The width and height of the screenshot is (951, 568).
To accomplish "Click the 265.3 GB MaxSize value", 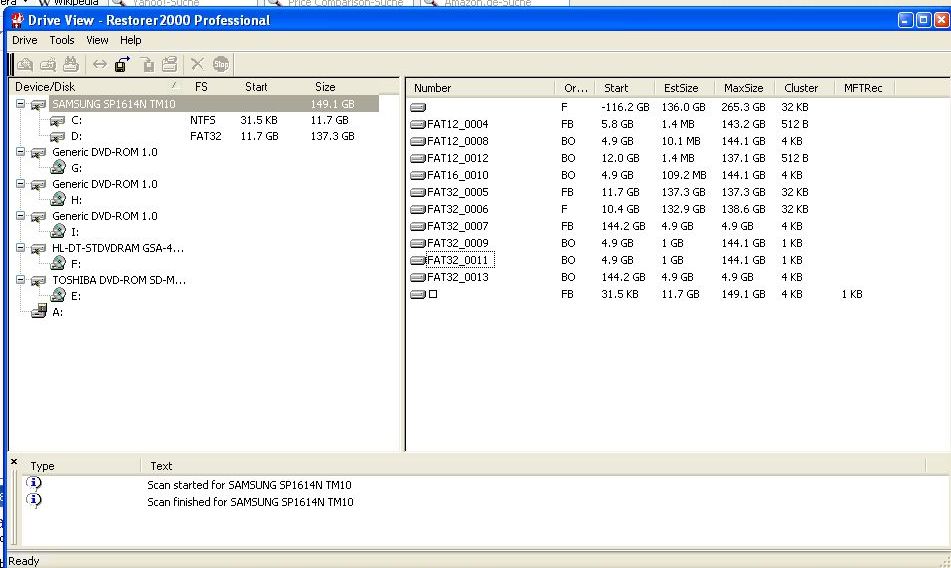I will pos(743,107).
